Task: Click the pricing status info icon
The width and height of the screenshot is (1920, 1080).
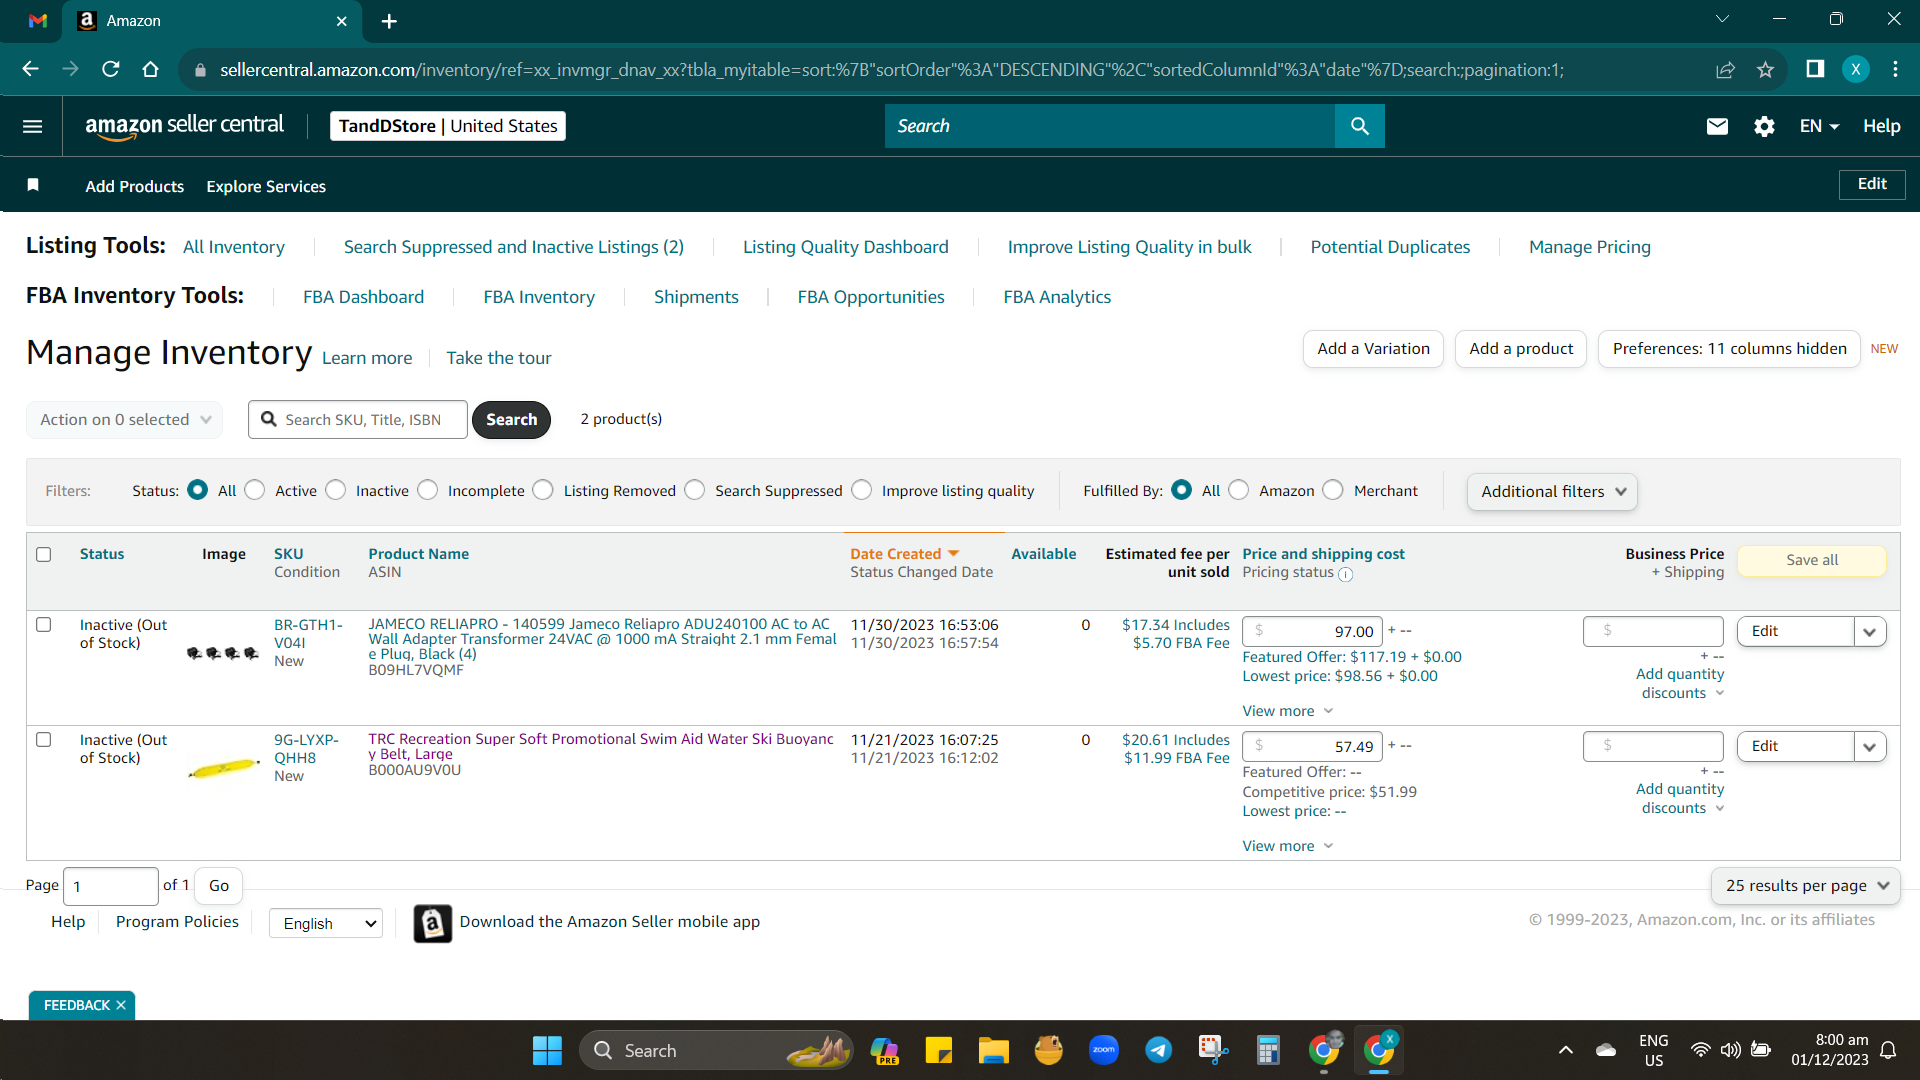Action: 1345,574
